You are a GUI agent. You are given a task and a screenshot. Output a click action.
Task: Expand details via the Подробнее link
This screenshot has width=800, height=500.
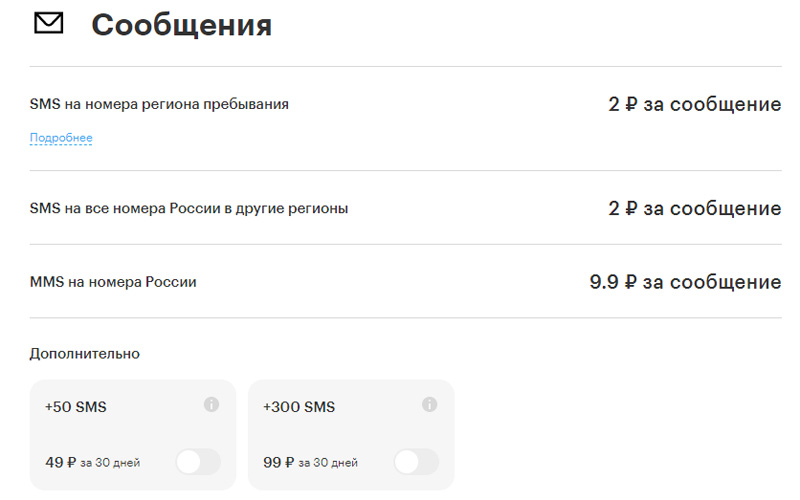coord(61,138)
